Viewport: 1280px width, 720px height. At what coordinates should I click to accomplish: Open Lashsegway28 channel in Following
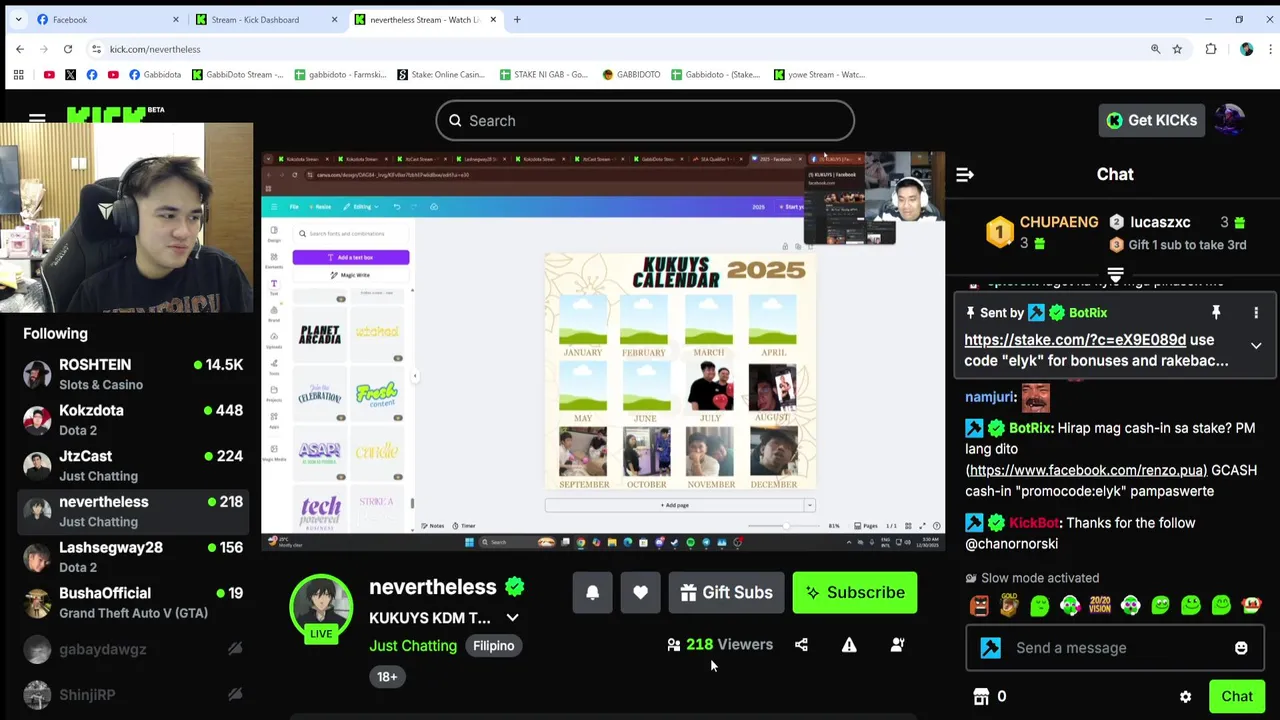(131, 557)
